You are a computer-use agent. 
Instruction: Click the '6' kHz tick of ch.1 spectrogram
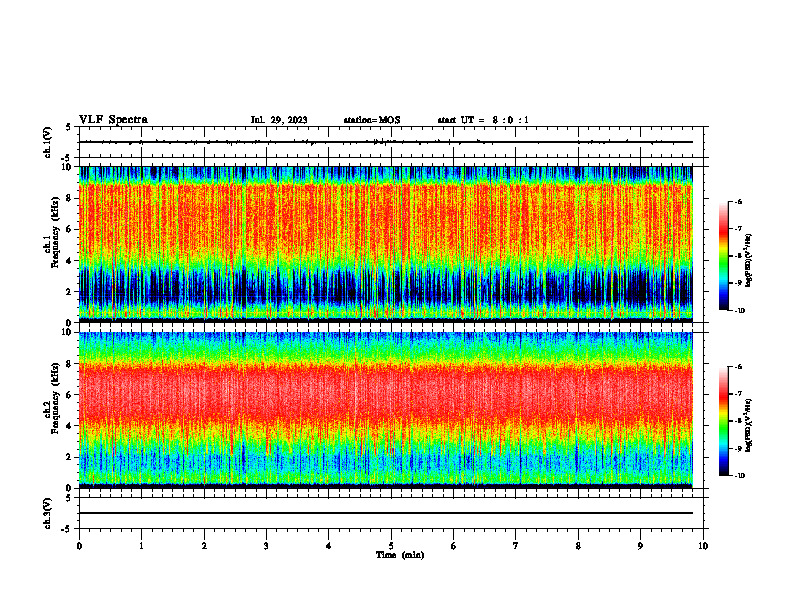(x=69, y=229)
